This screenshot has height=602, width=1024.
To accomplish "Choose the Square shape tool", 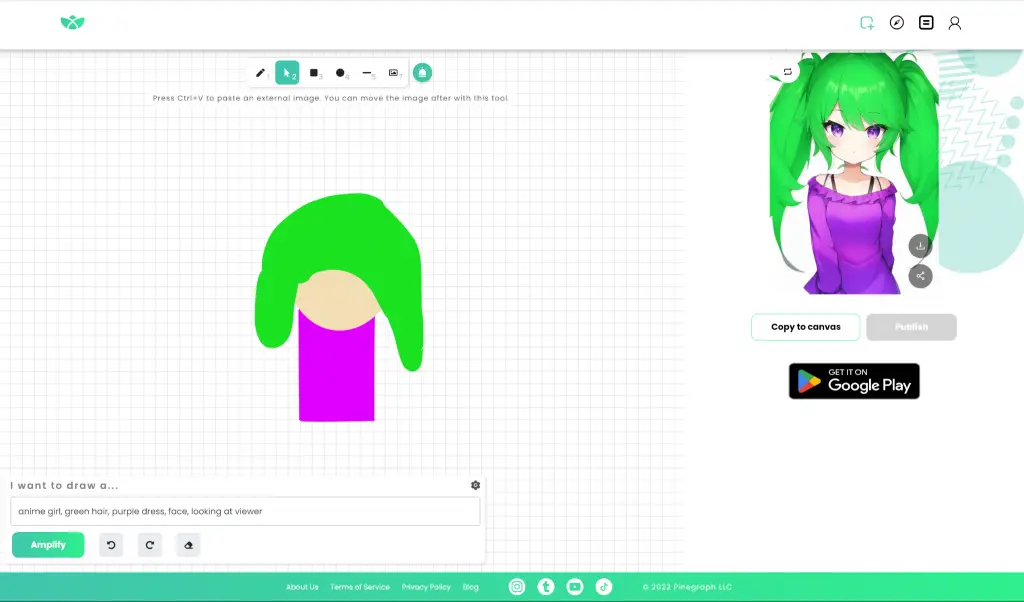I will pyautogui.click(x=314, y=72).
